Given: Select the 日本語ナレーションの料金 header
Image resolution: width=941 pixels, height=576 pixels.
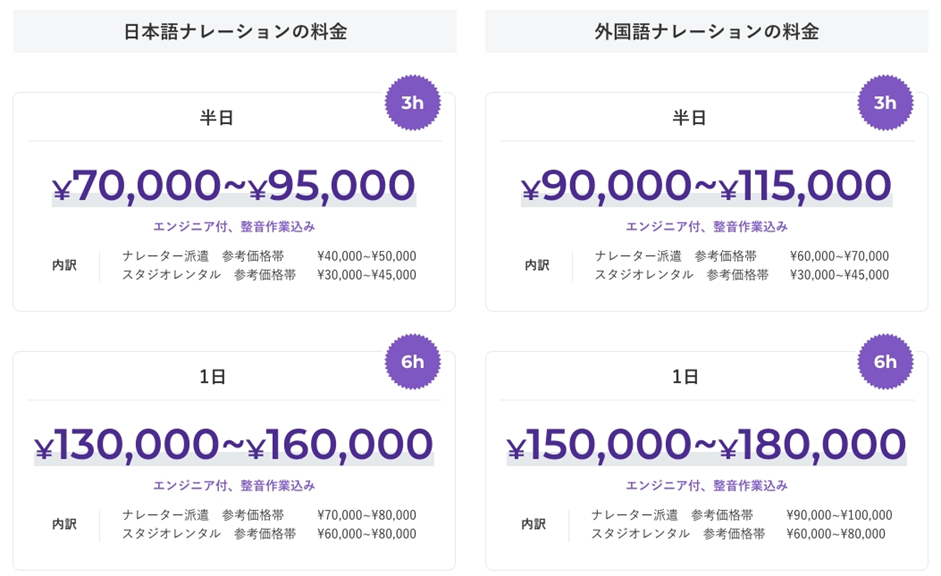Looking at the screenshot, I should pos(235,31).
